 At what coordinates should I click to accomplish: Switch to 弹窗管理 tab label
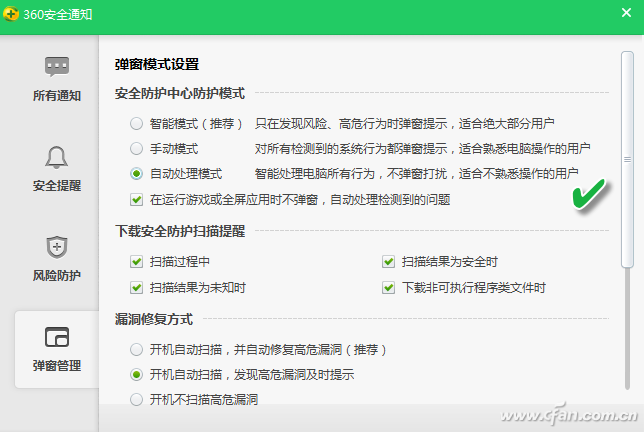click(x=57, y=365)
